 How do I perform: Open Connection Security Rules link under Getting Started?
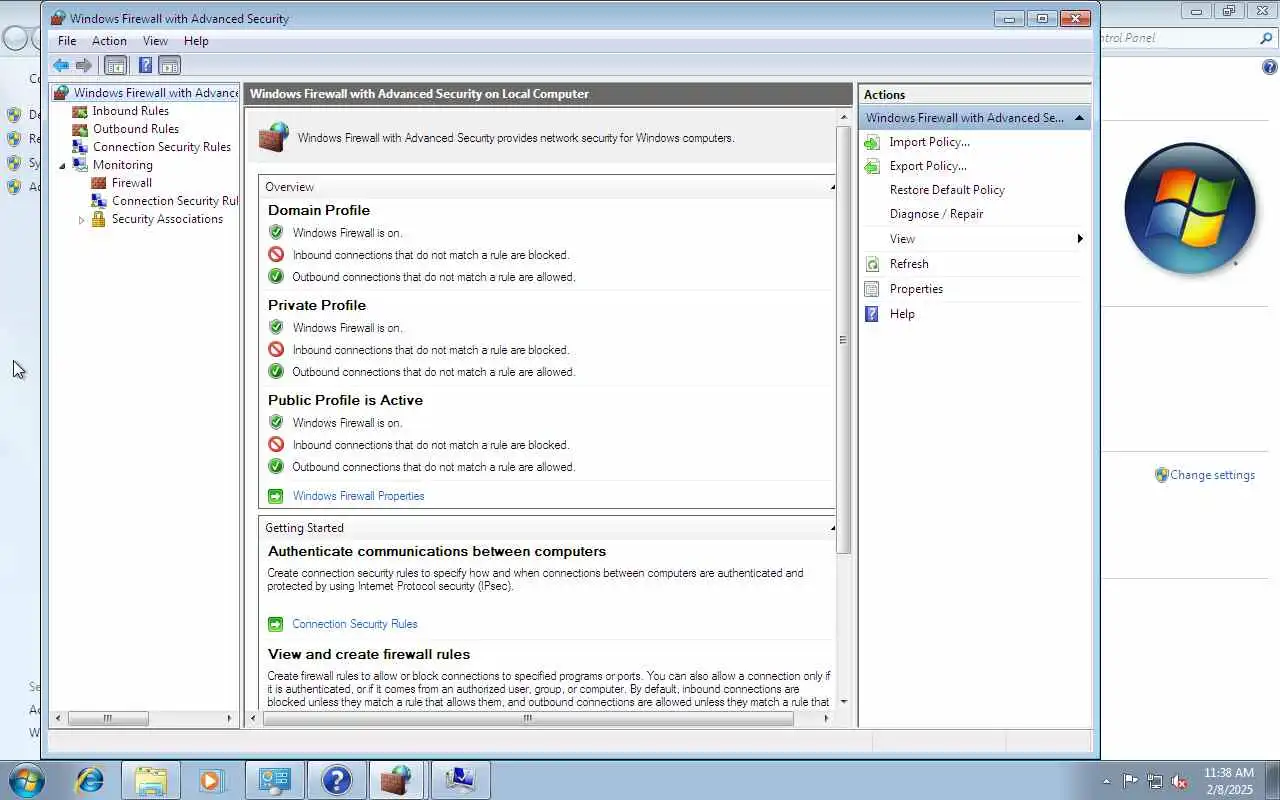(355, 624)
